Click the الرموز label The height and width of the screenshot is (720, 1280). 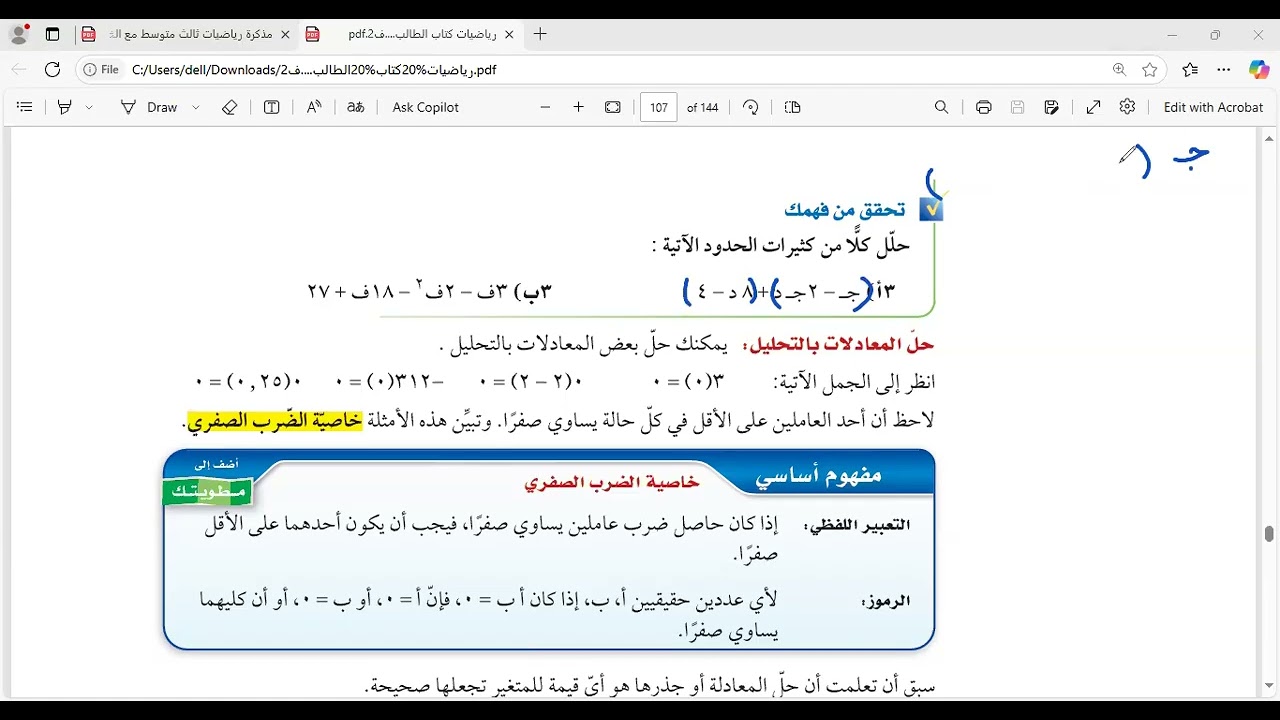pyautogui.click(x=886, y=600)
